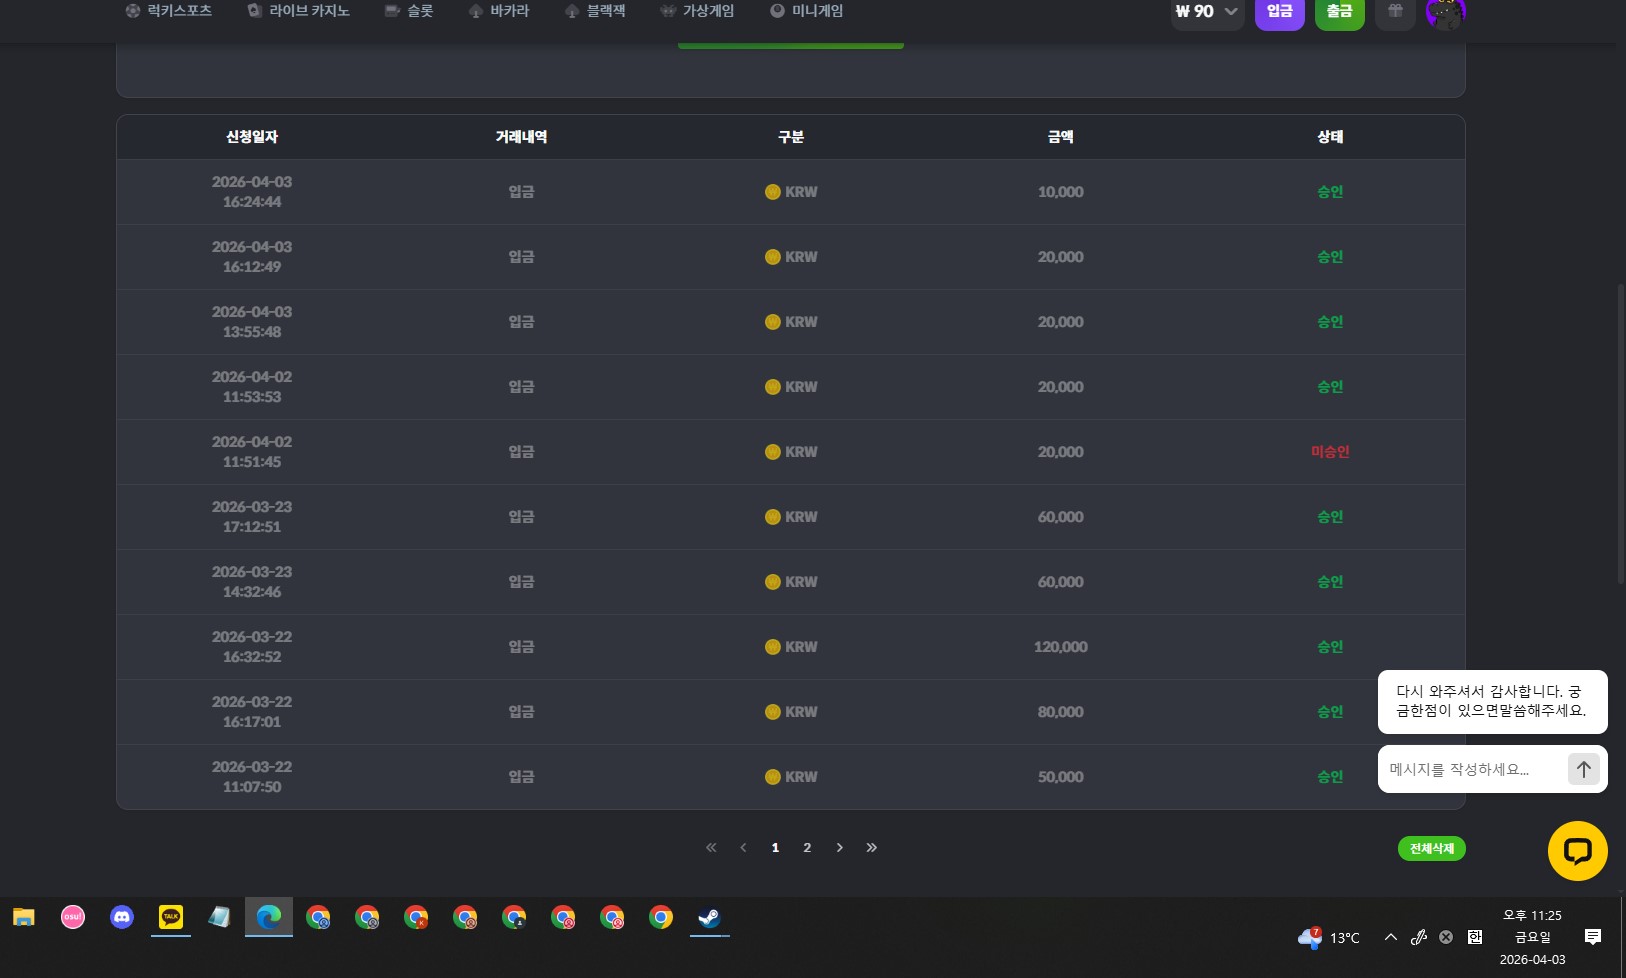Expand the ₩ 90 balance dropdown

tap(1207, 12)
